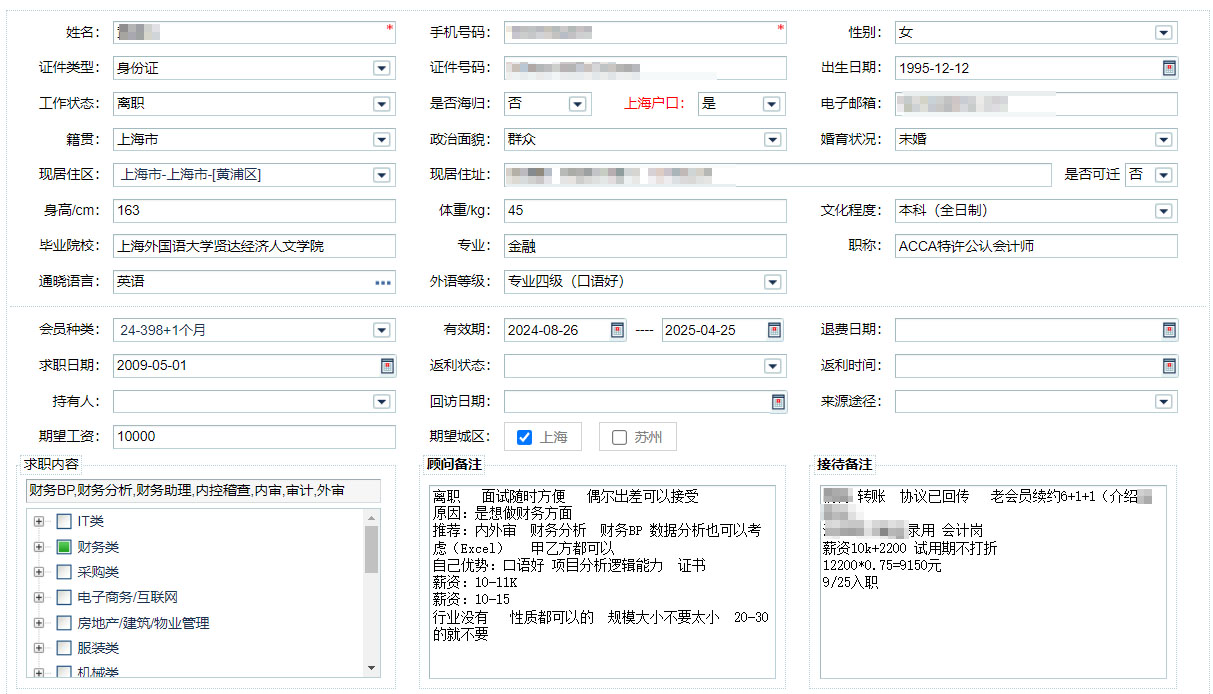
Task: Open the 文化程度 dropdown
Action: pyautogui.click(x=1163, y=211)
